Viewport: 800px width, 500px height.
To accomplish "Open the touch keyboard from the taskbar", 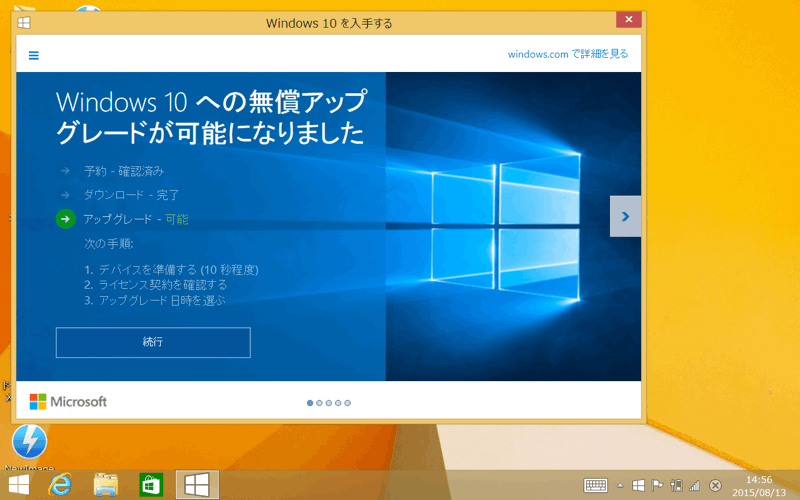I will coord(596,485).
